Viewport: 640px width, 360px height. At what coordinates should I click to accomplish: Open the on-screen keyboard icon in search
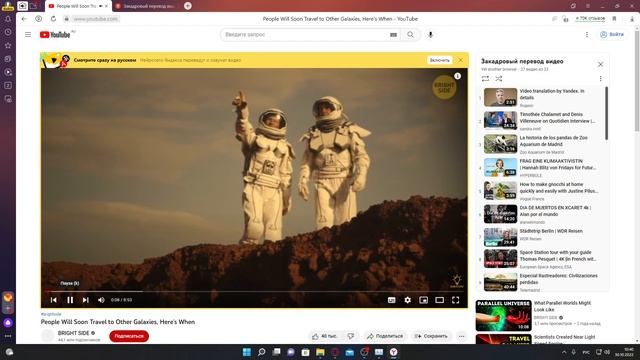click(x=393, y=35)
